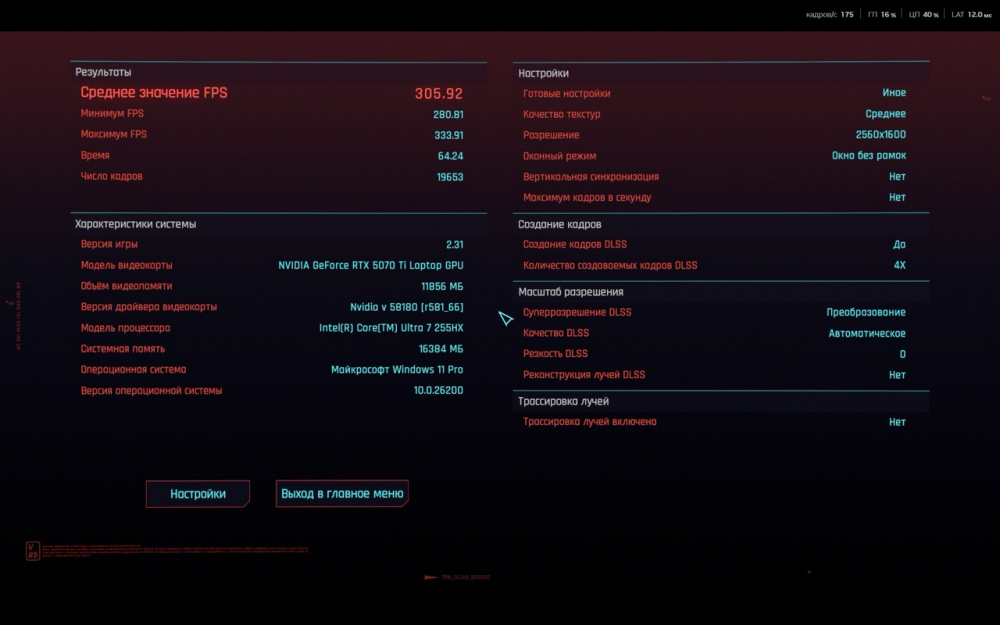
Task: Click the Вертикальная синхронизация Нет value
Action: (x=897, y=177)
